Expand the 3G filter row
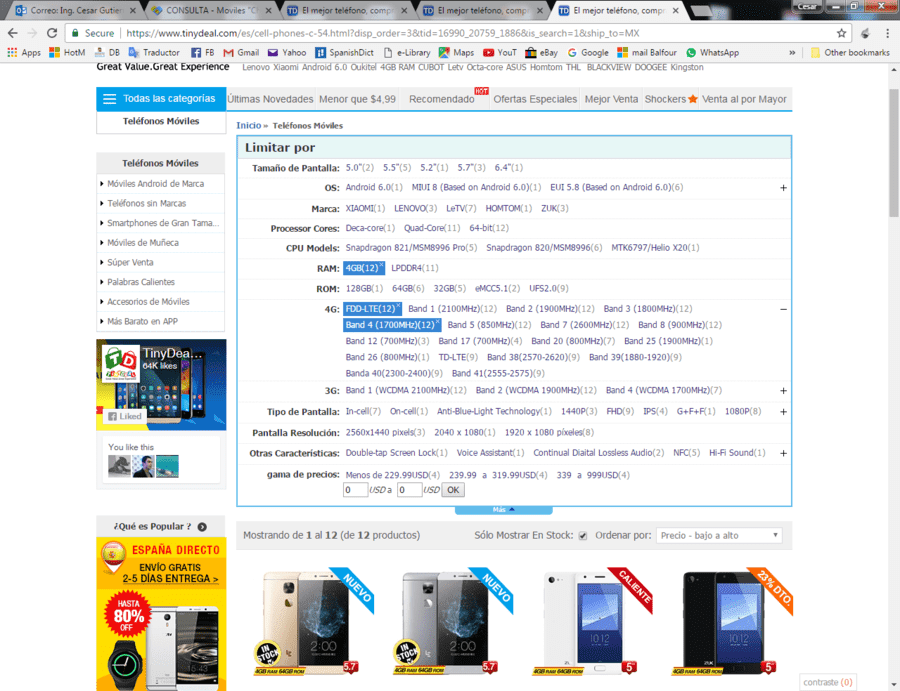 coord(783,391)
